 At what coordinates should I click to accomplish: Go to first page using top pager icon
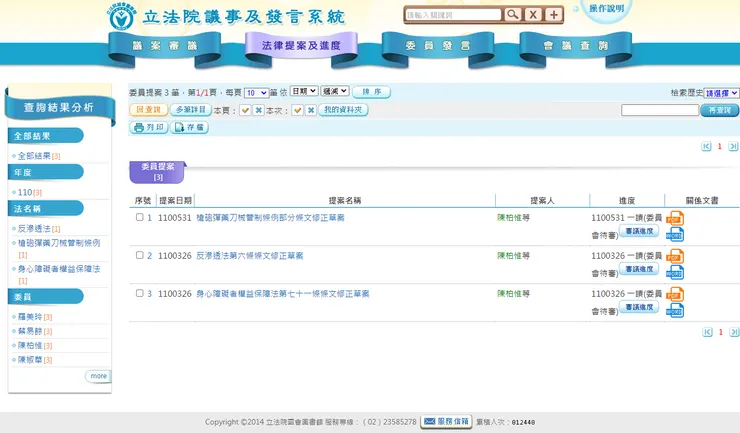(706, 146)
